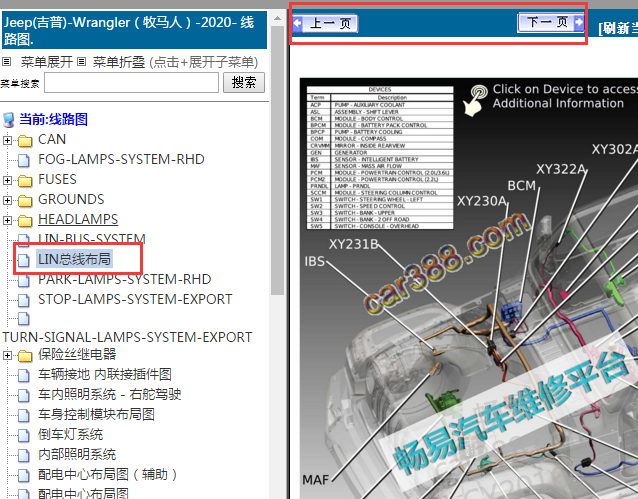The width and height of the screenshot is (638, 499).
Task: Open 车内照明系统 - 右舵驾驶 entry
Action: [x=109, y=394]
